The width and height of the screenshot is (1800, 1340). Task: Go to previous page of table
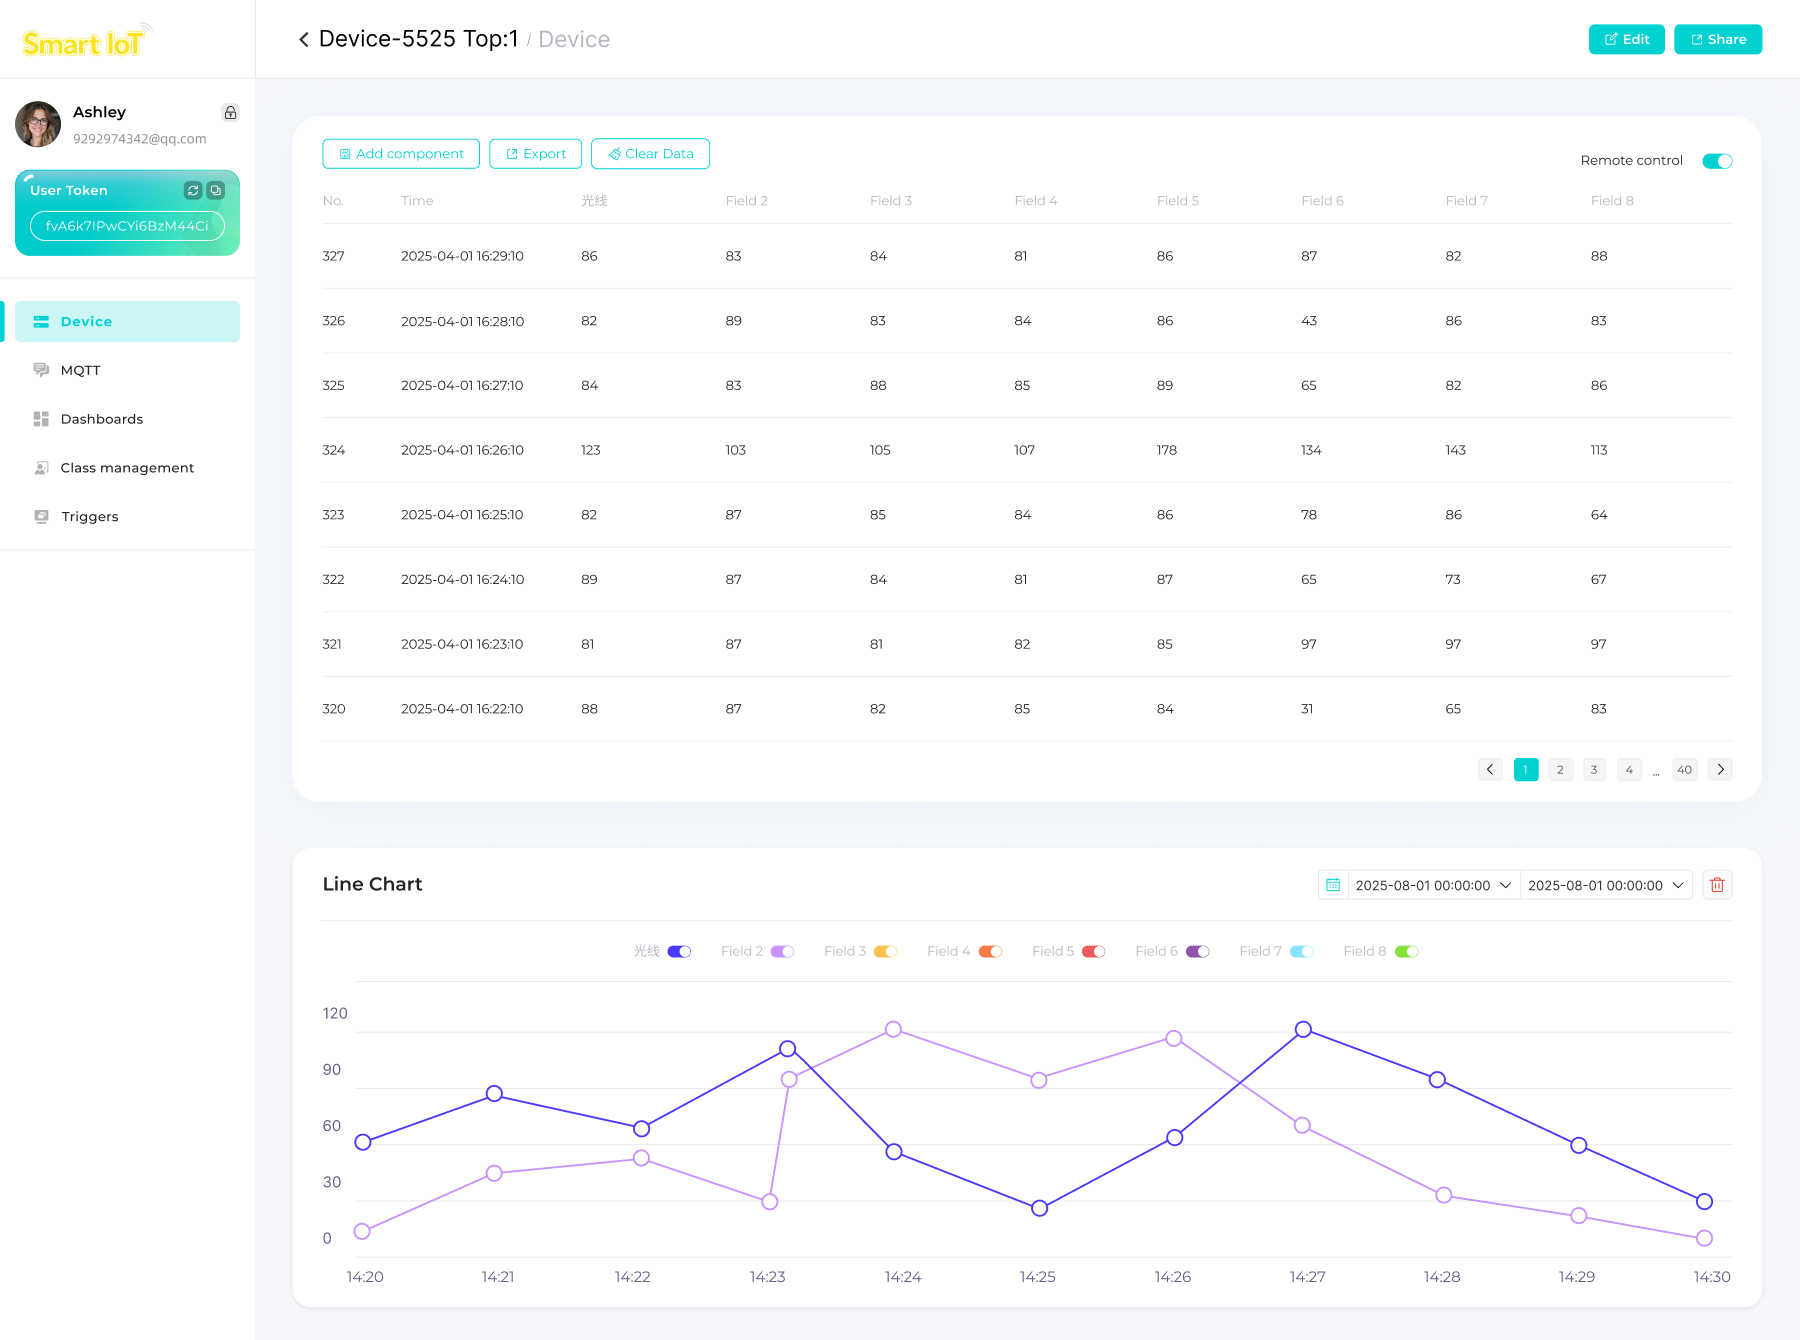point(1490,770)
